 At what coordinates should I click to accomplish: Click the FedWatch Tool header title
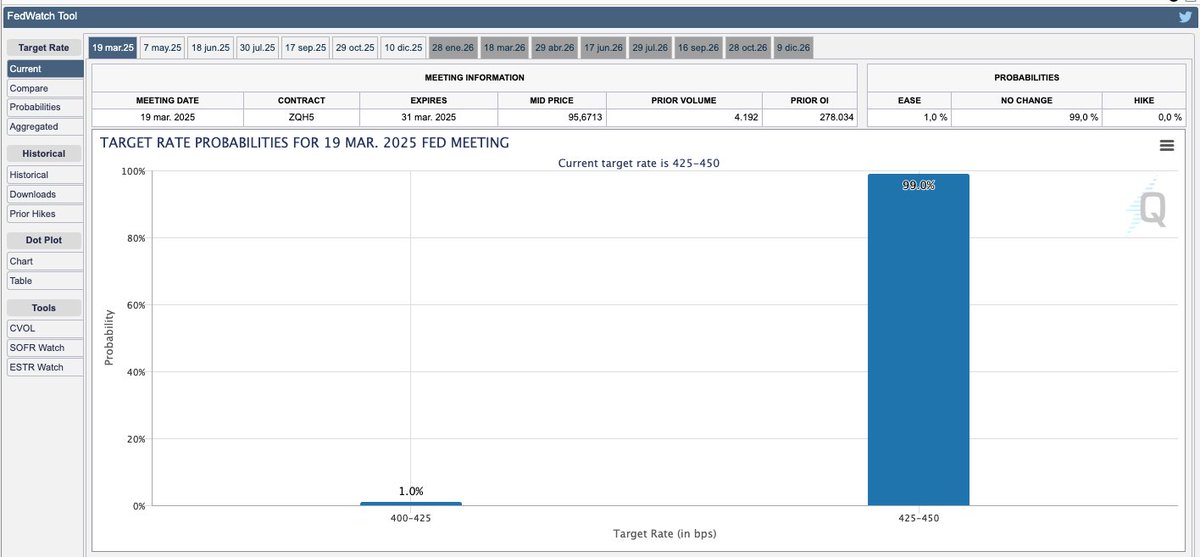click(x=42, y=16)
